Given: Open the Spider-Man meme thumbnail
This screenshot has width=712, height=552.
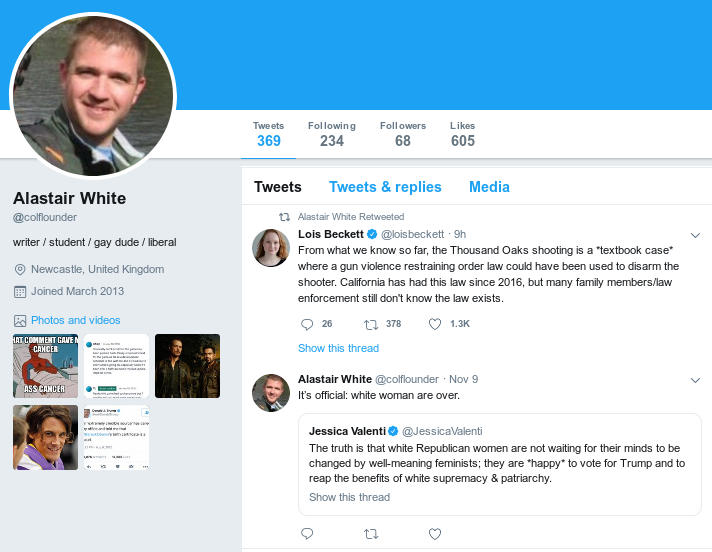Looking at the screenshot, I should click(x=45, y=366).
